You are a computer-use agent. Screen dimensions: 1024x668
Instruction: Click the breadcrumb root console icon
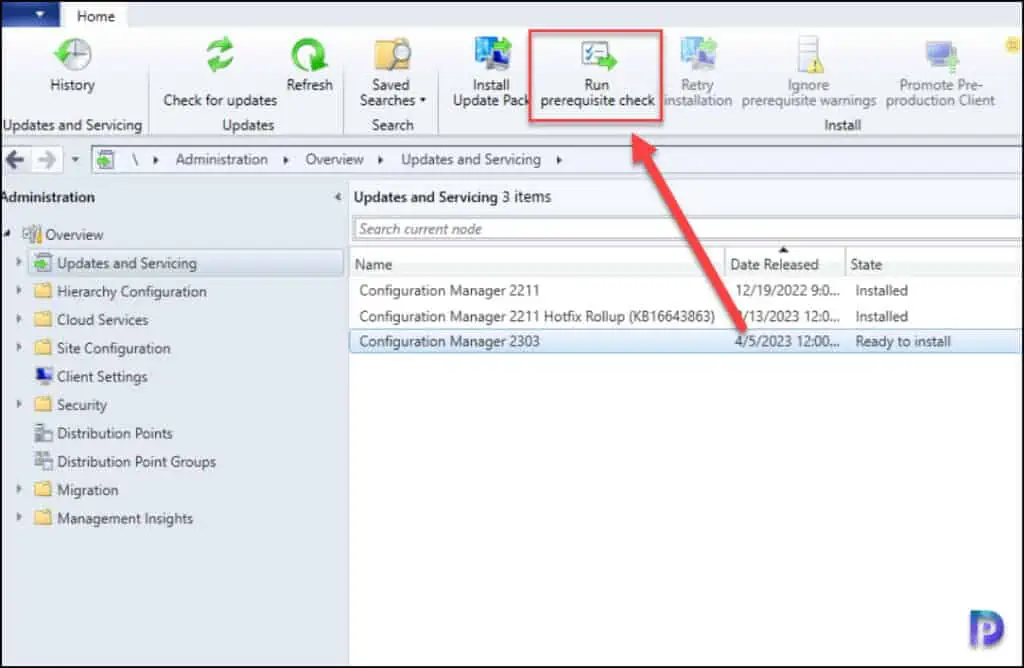pyautogui.click(x=105, y=159)
